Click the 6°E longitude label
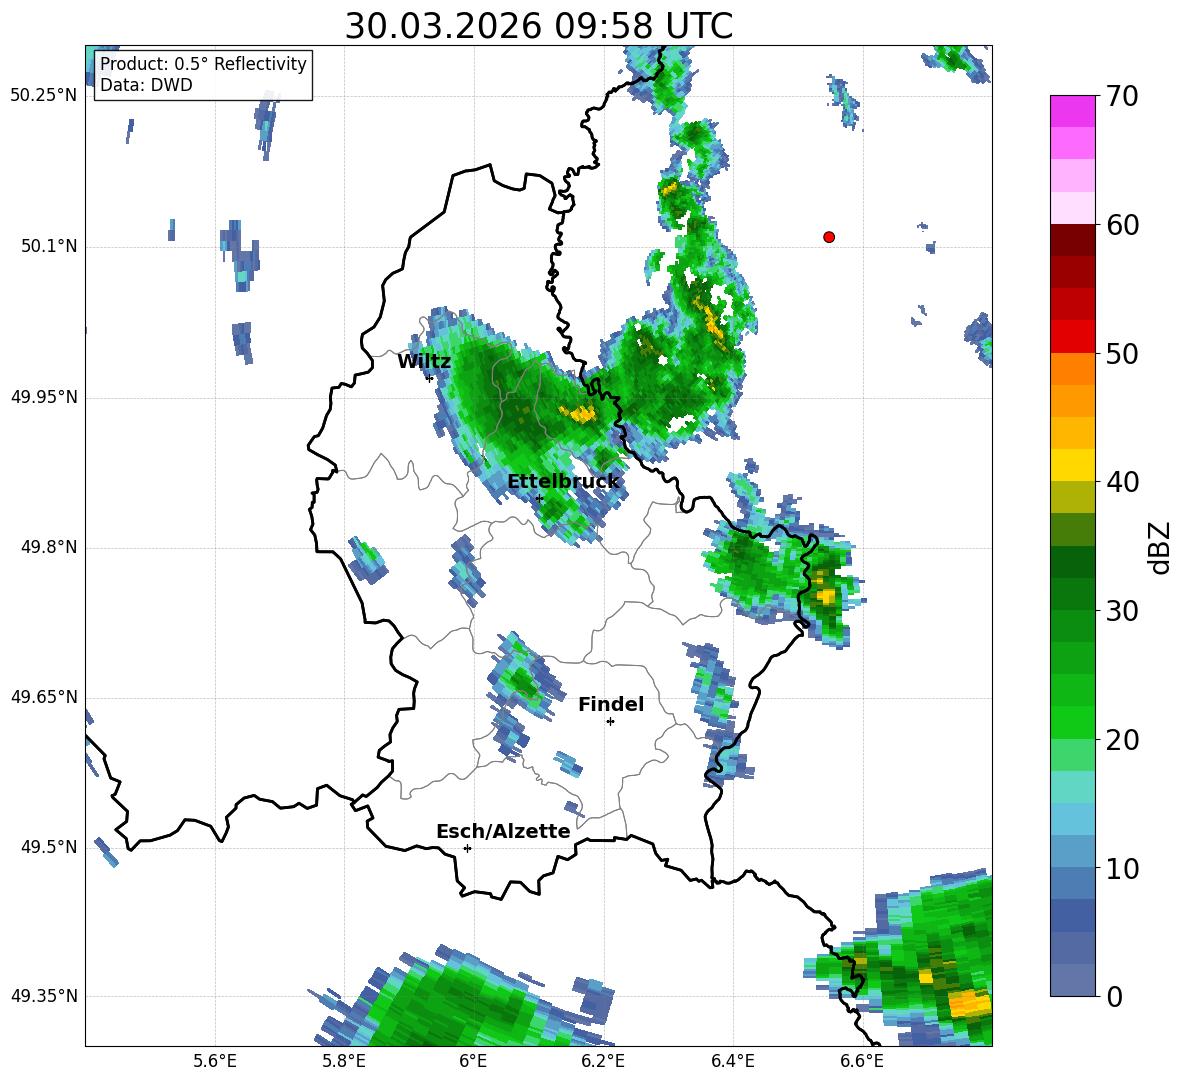The width and height of the screenshot is (1184, 1081). click(x=473, y=1061)
